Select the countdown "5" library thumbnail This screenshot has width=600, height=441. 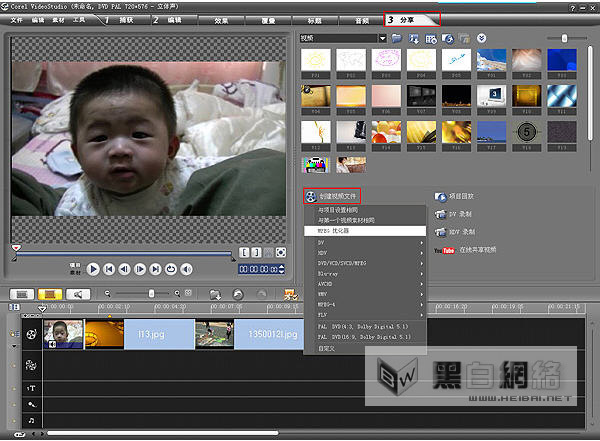pos(527,132)
